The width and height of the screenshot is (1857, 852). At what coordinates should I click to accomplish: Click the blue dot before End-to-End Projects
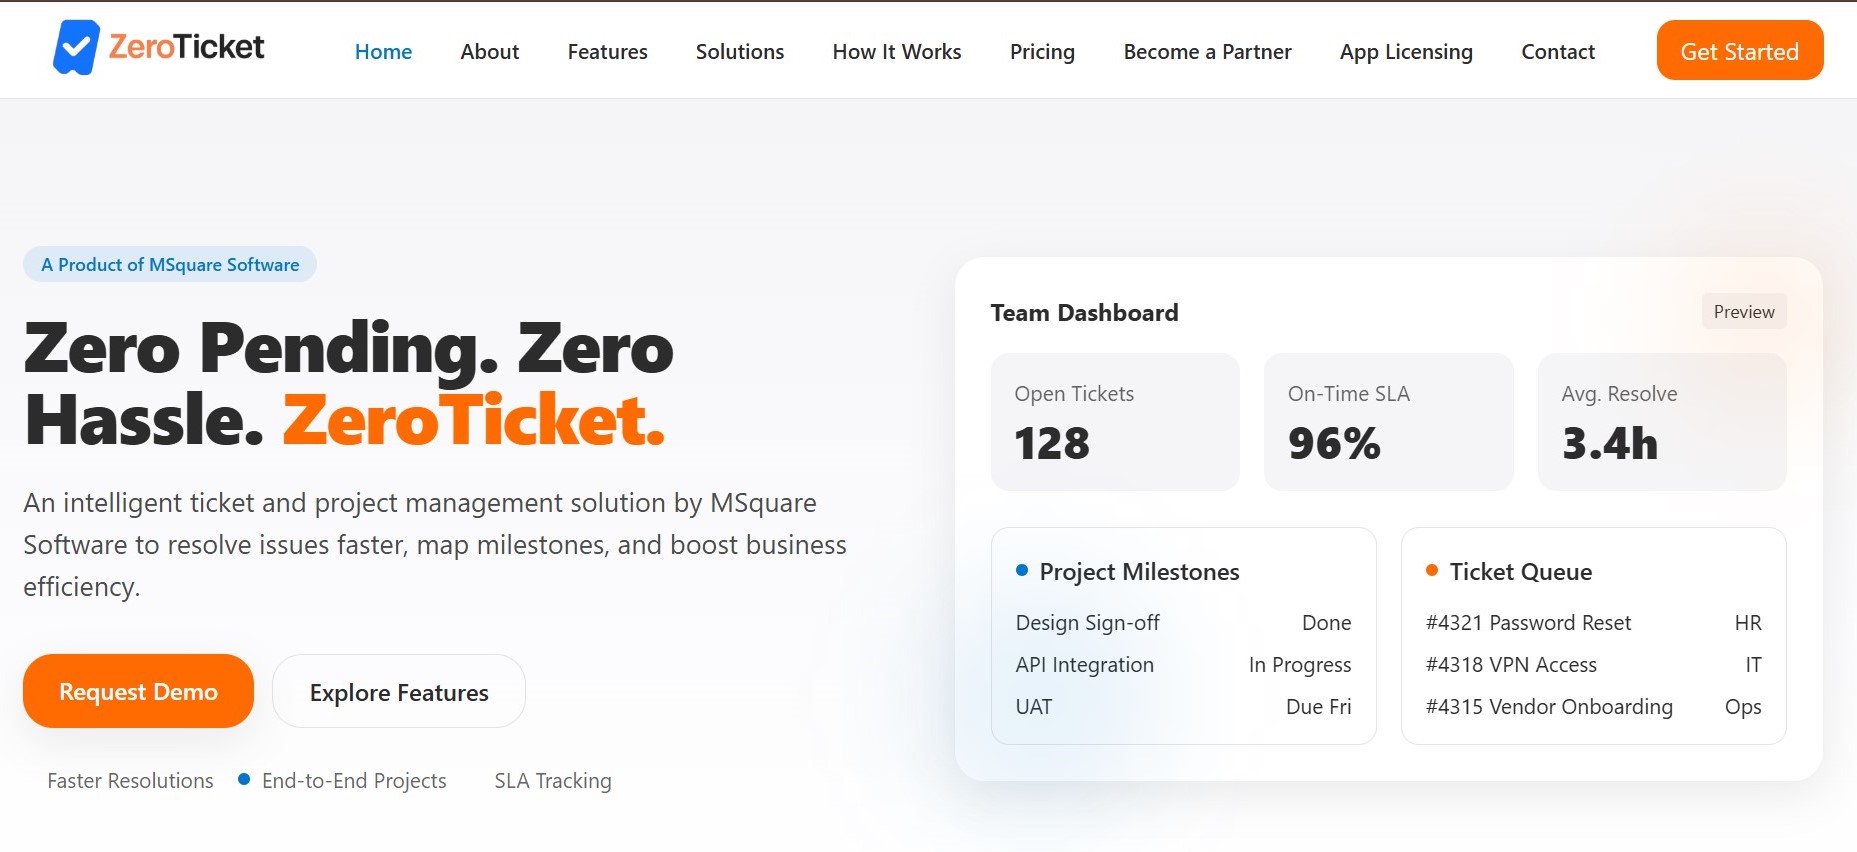tap(244, 780)
